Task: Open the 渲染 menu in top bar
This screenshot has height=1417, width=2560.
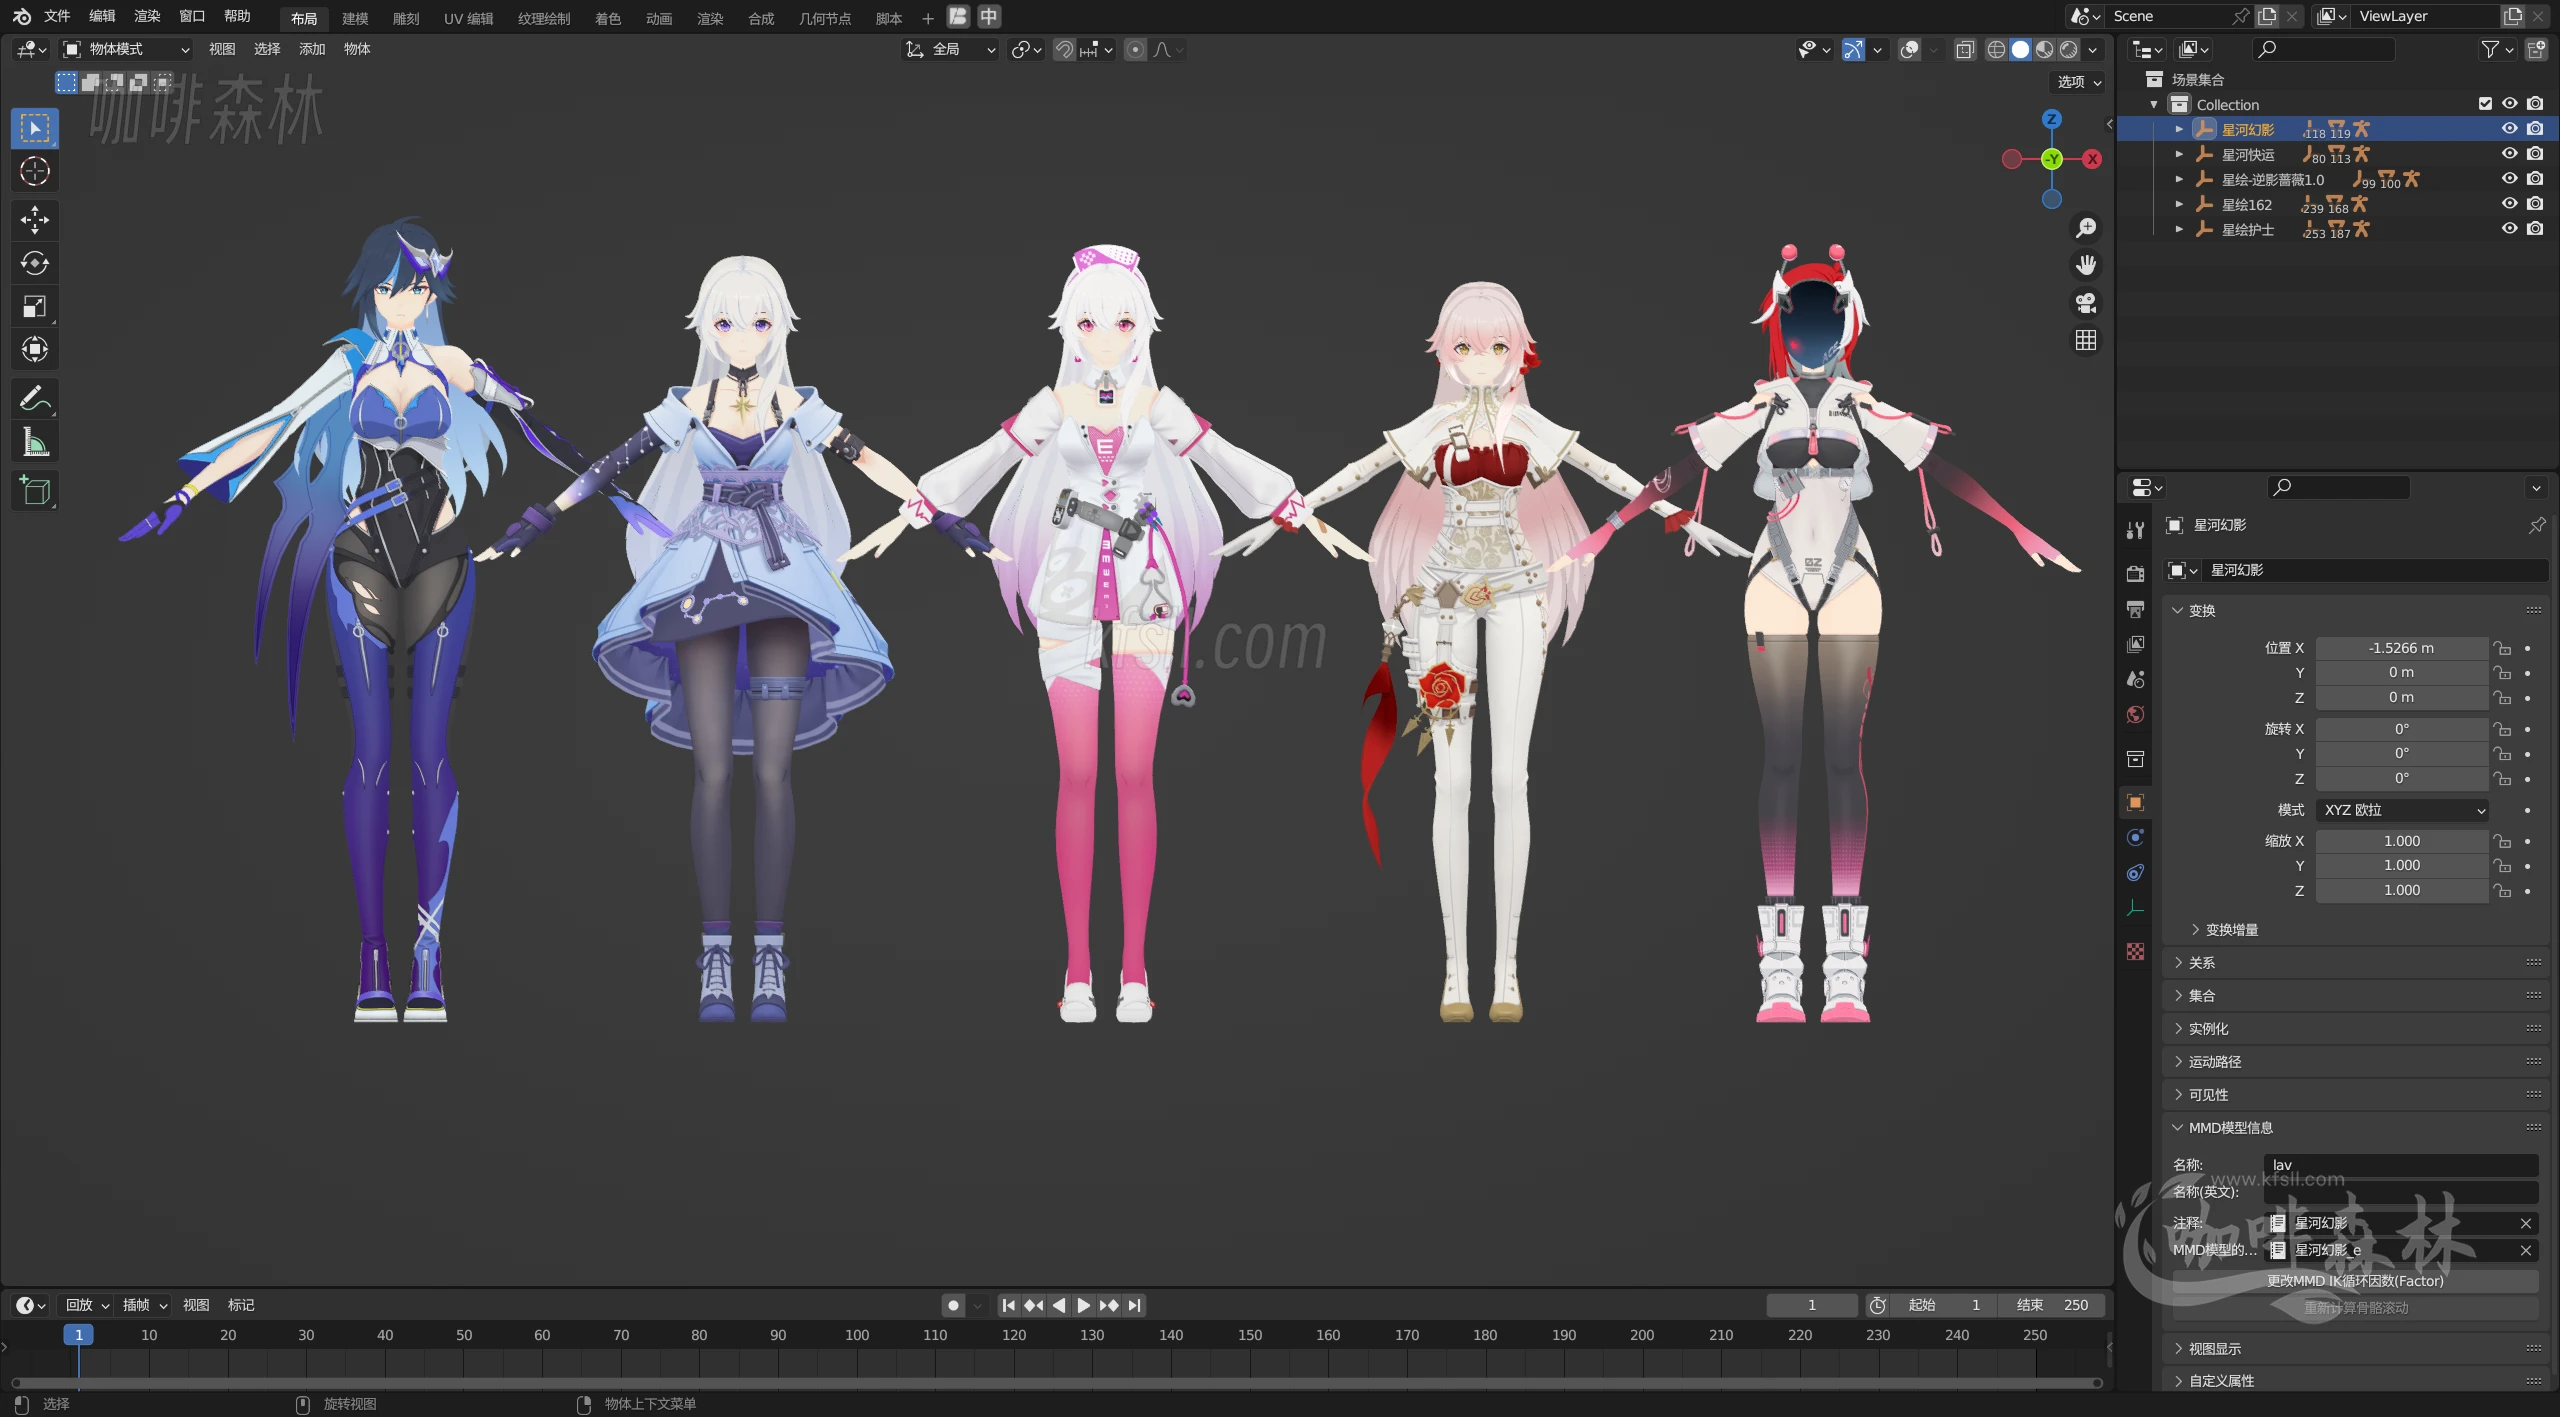Action: pyautogui.click(x=147, y=16)
